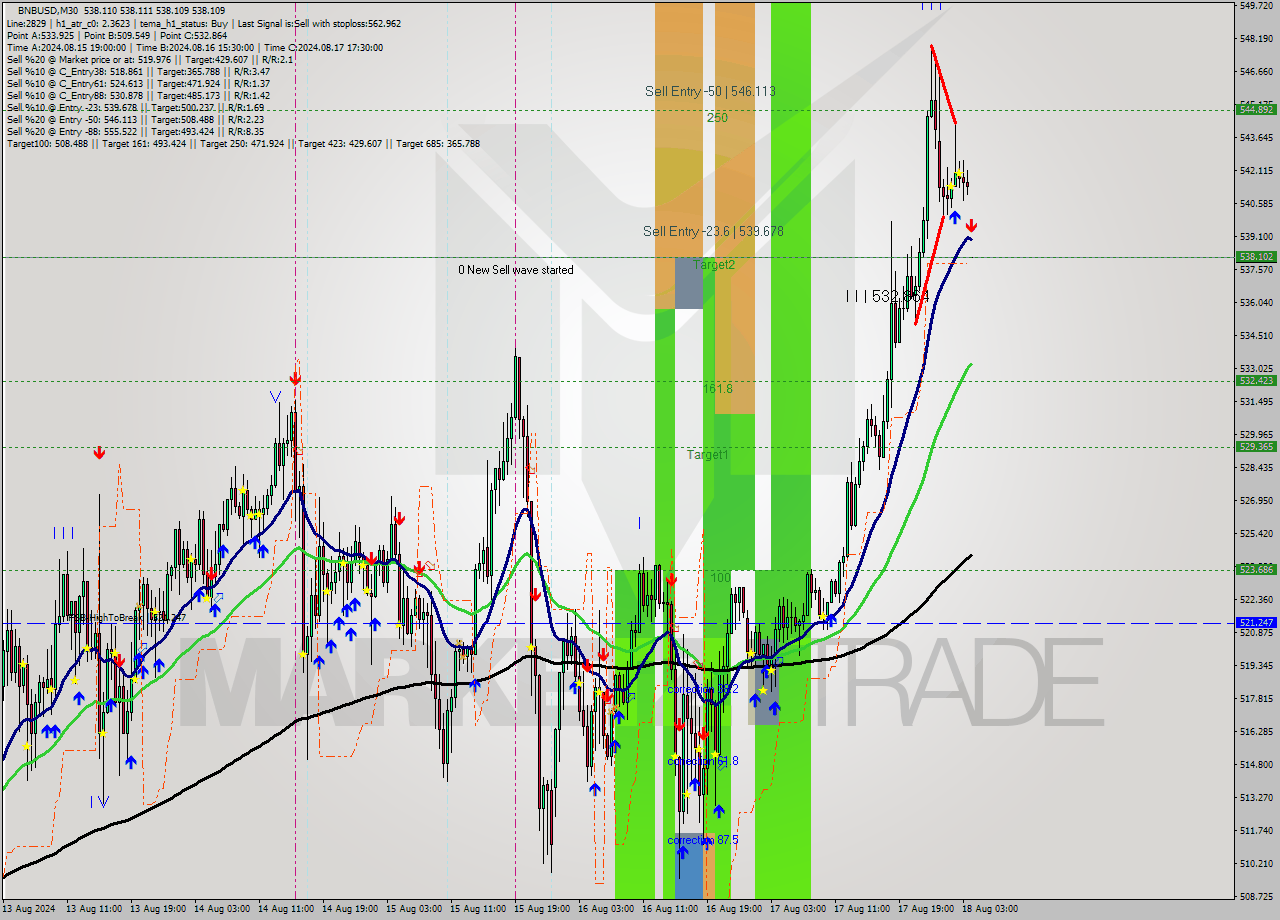Viewport: 1280px width, 920px height.
Task: Click the '16 Aug 11:00' time axis label
Action: point(670,909)
